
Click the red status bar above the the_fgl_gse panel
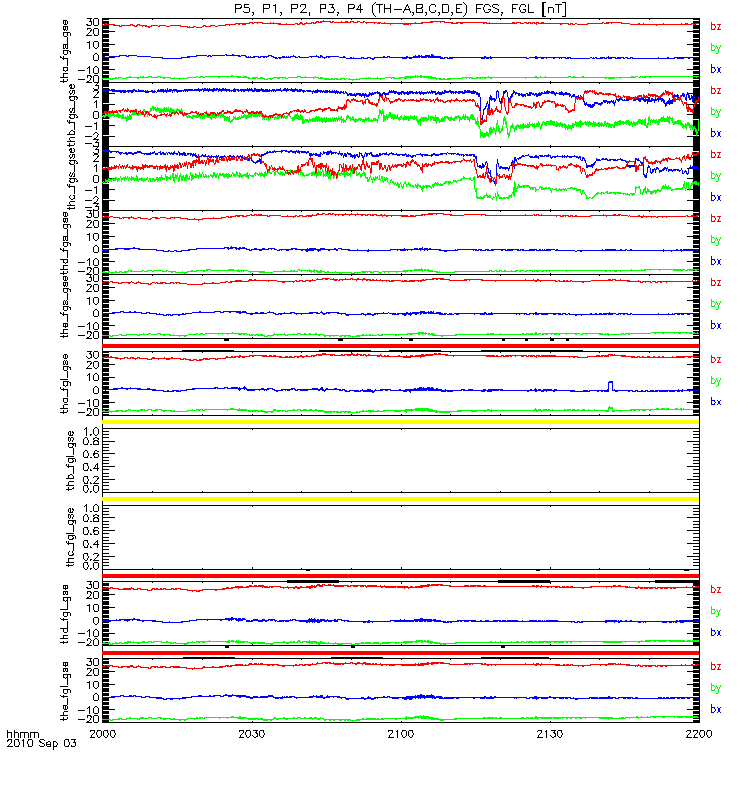click(x=401, y=653)
